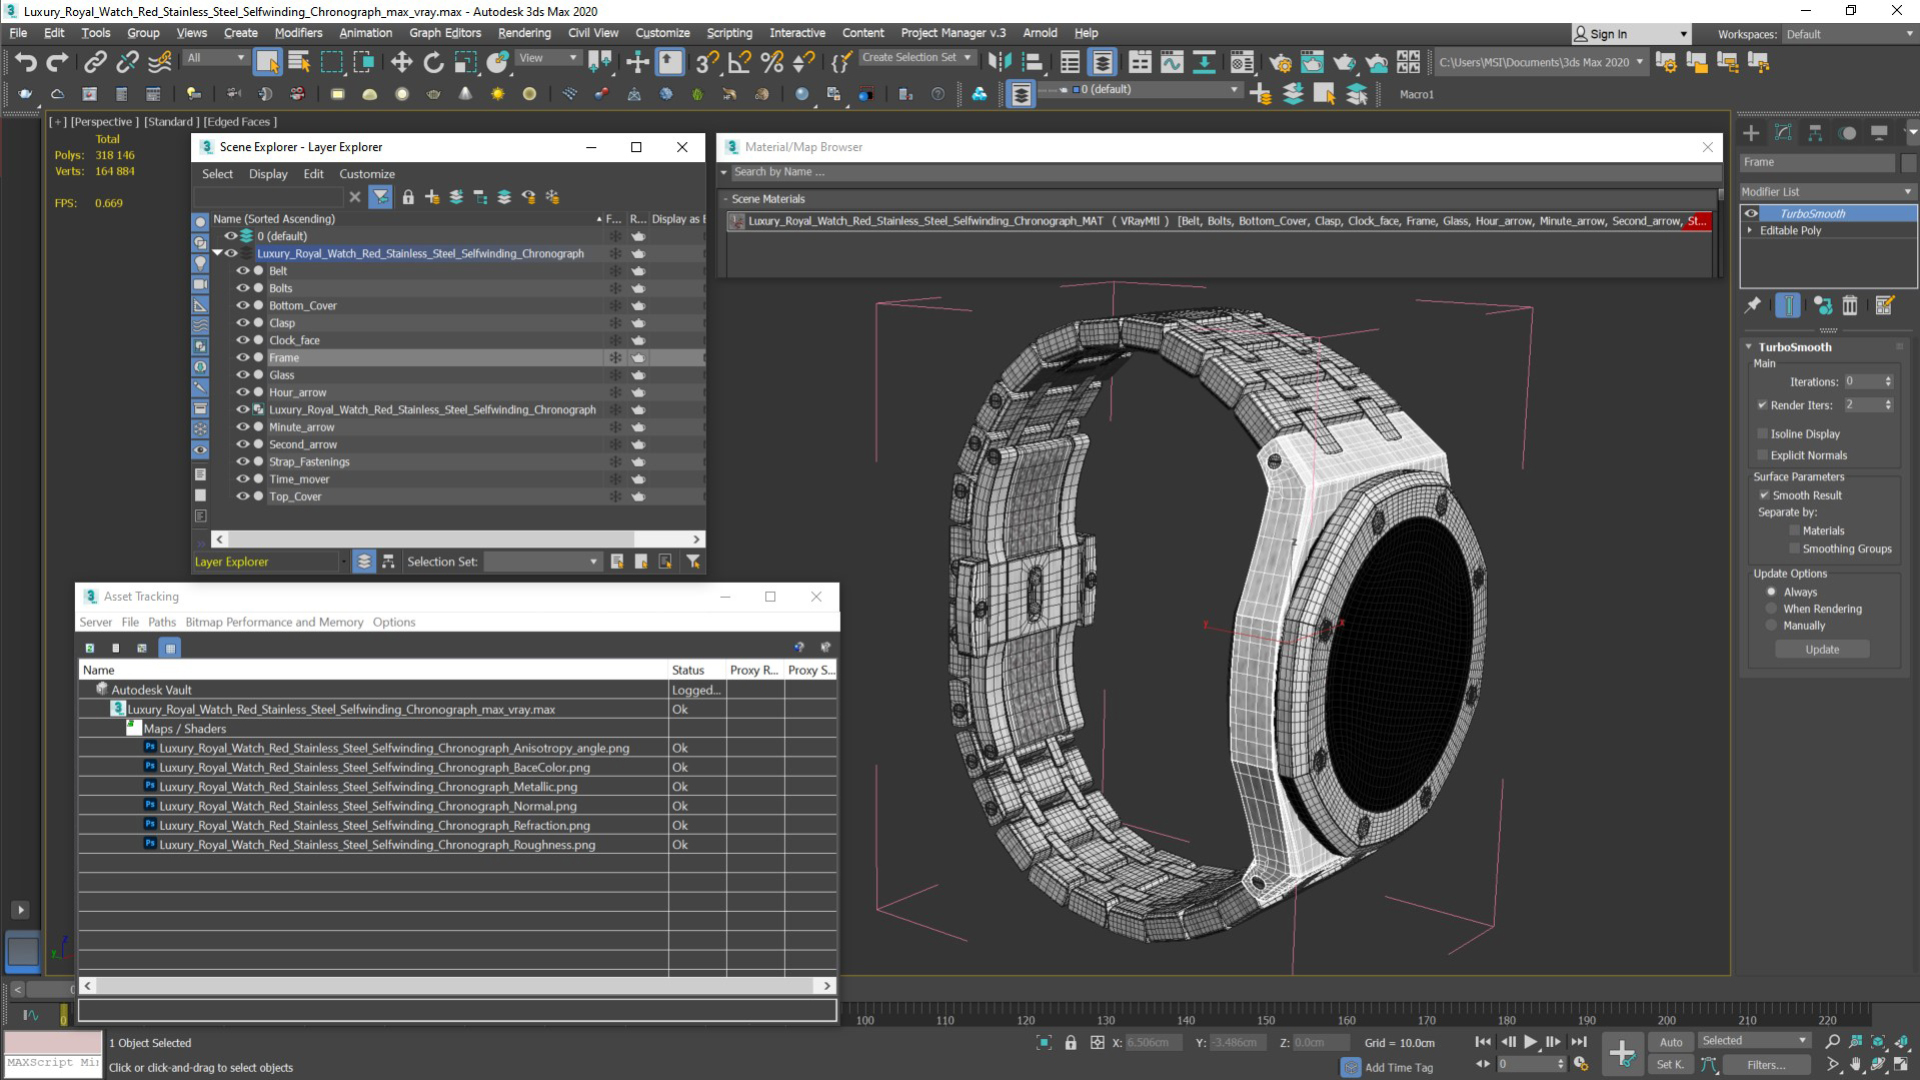Click Configure Modifier Sets icon

pos(1885,306)
